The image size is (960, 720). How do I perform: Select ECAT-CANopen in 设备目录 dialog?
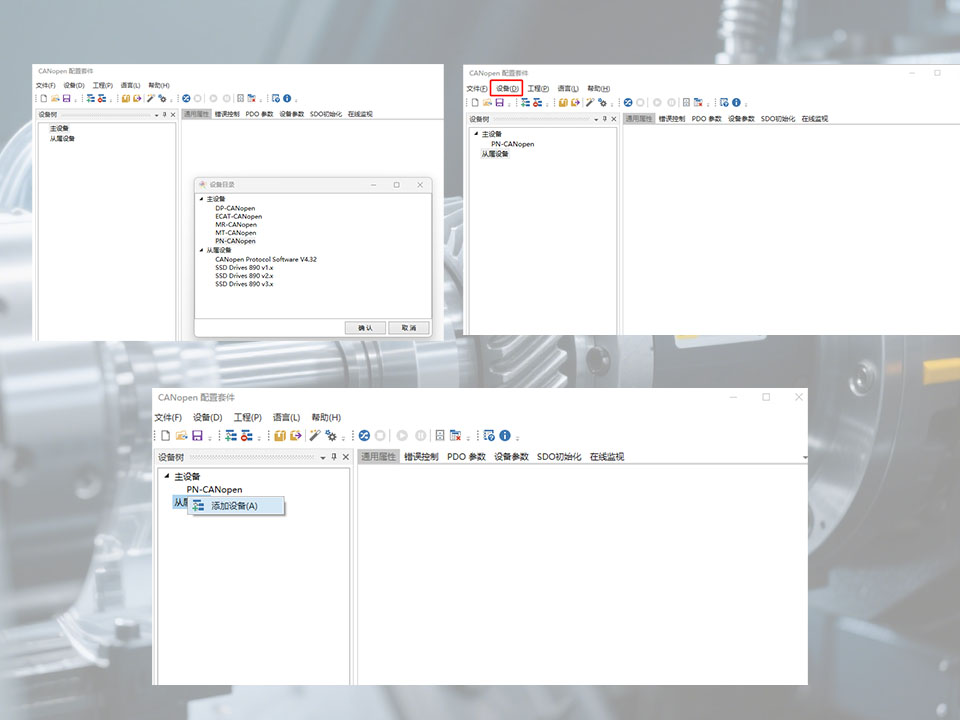click(x=238, y=216)
